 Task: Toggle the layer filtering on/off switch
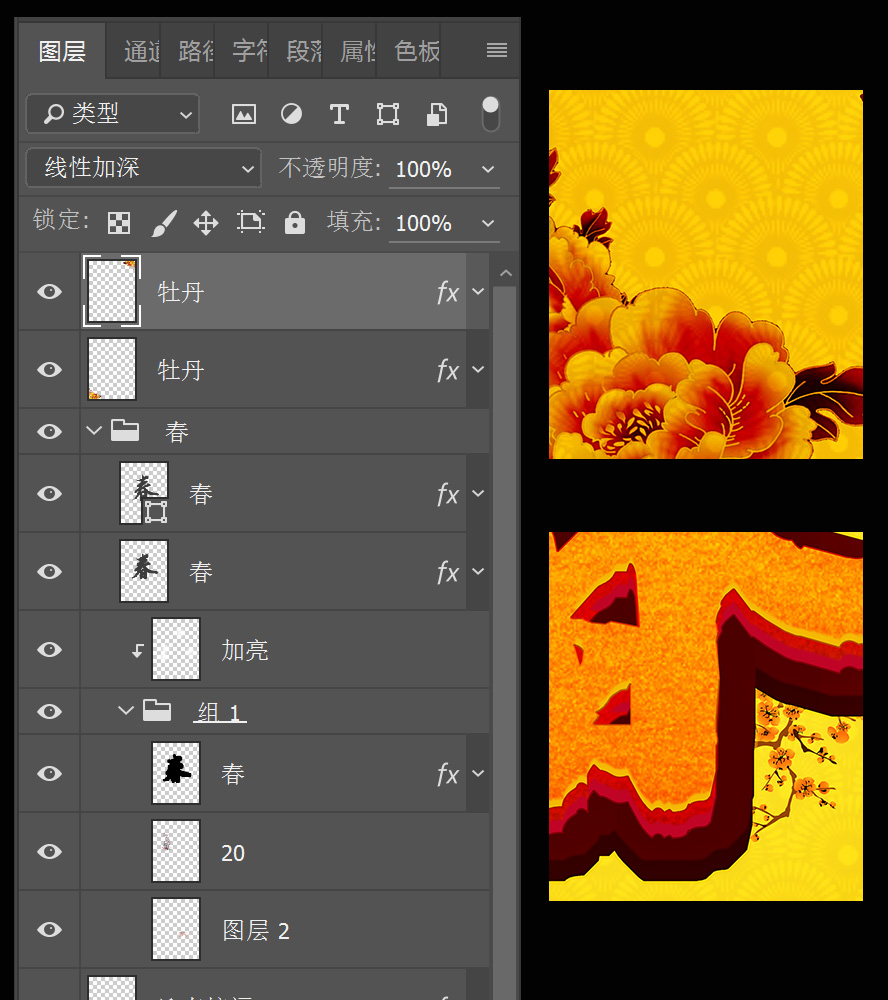point(490,114)
